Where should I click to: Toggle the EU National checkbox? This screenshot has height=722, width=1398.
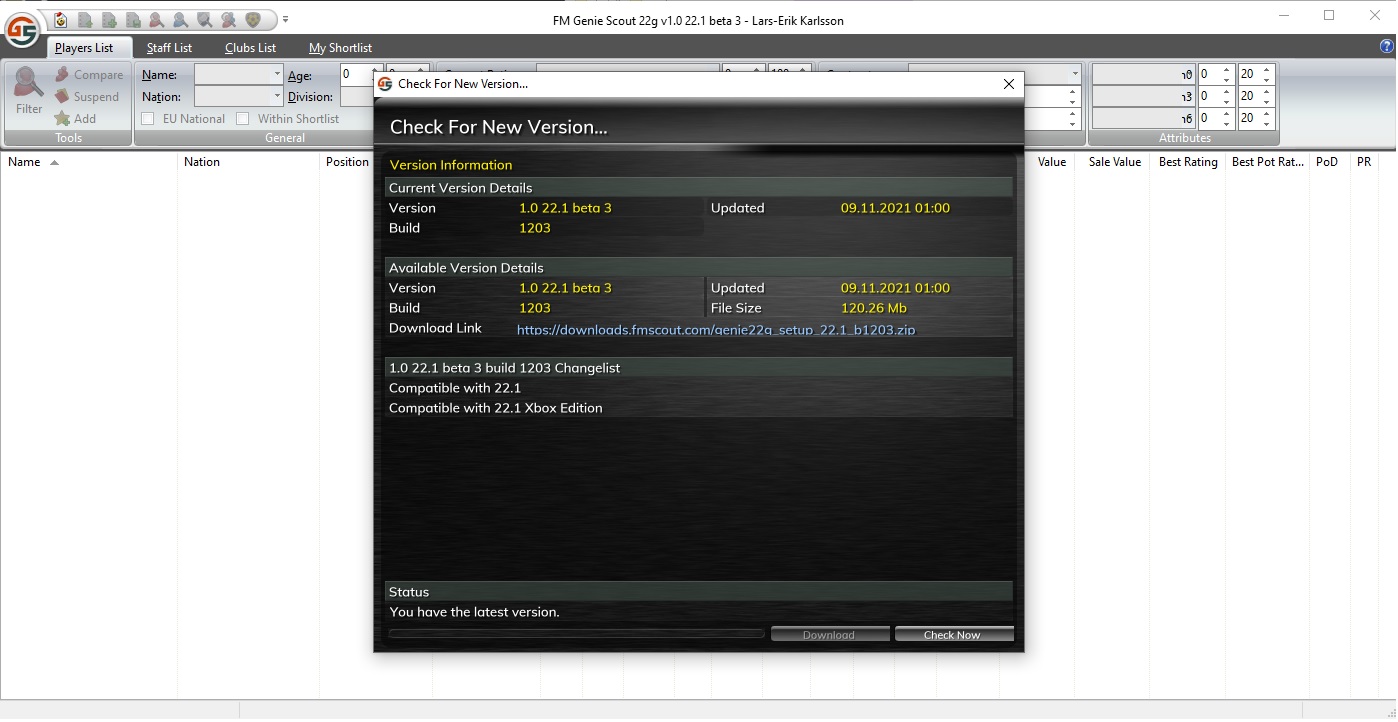tap(148, 119)
